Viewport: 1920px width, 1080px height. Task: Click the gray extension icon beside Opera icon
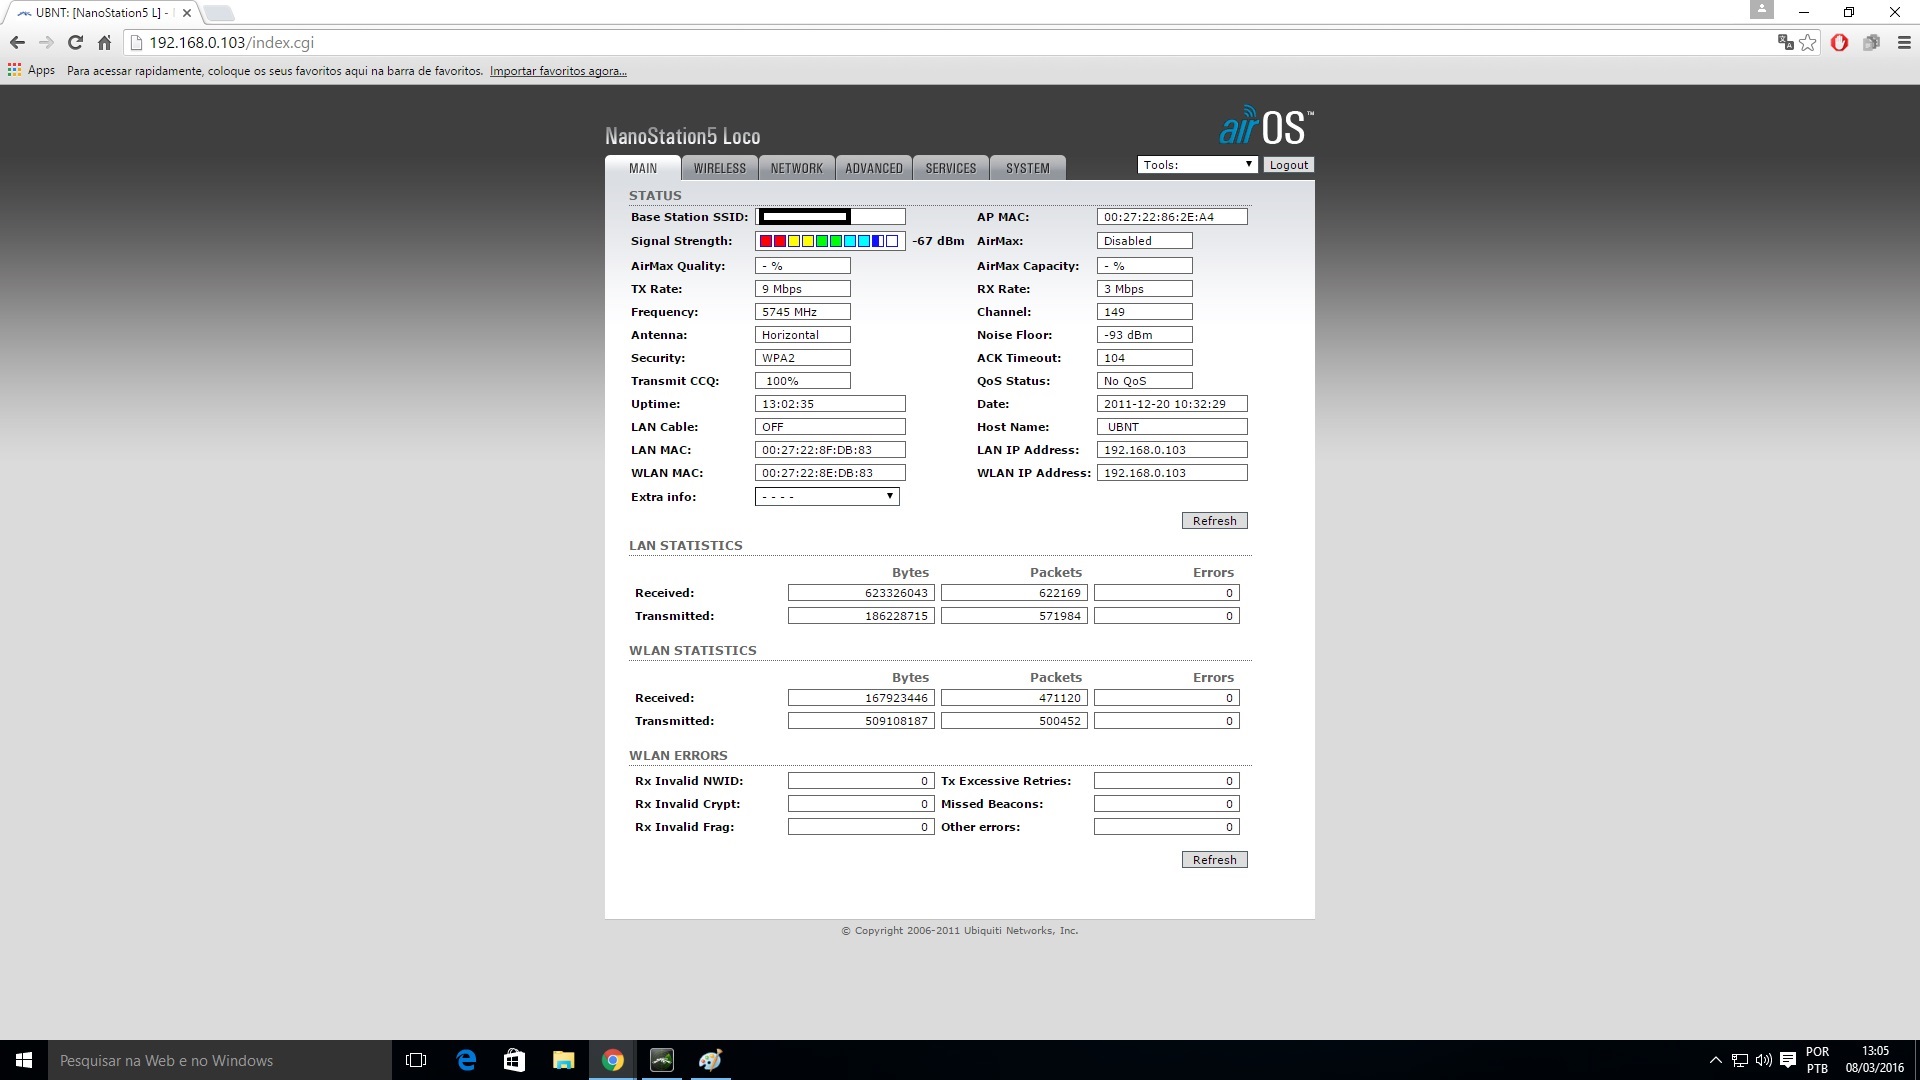[1871, 43]
